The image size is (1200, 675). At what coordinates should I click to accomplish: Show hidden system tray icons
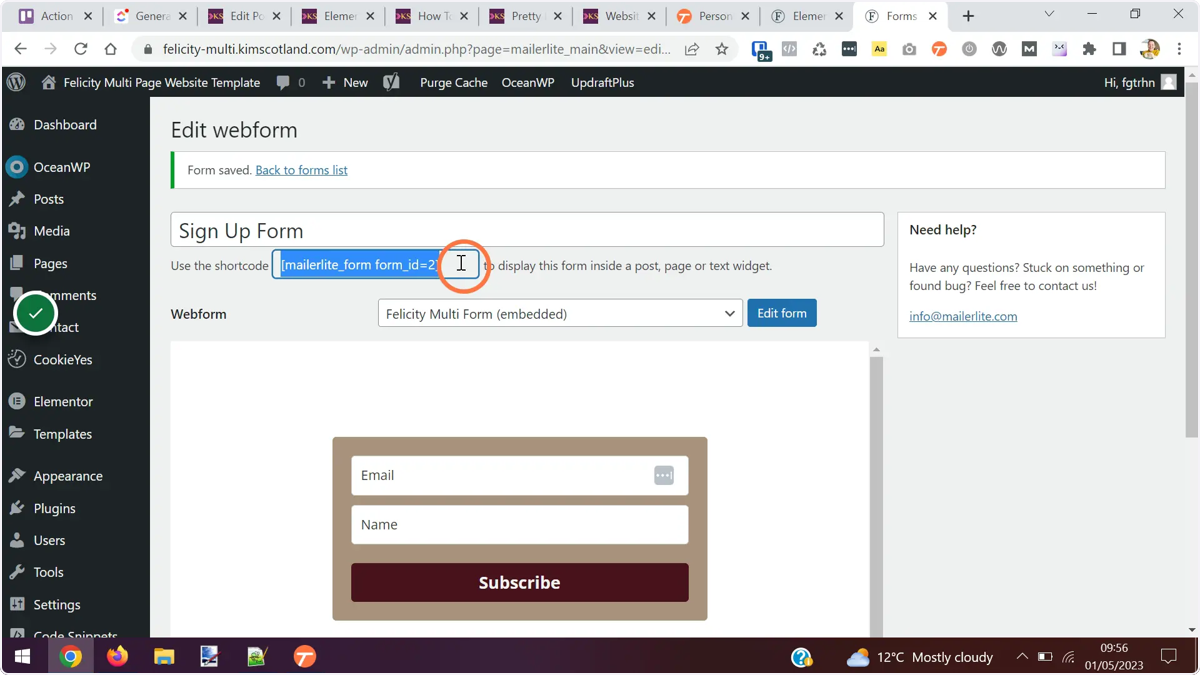click(x=1022, y=657)
